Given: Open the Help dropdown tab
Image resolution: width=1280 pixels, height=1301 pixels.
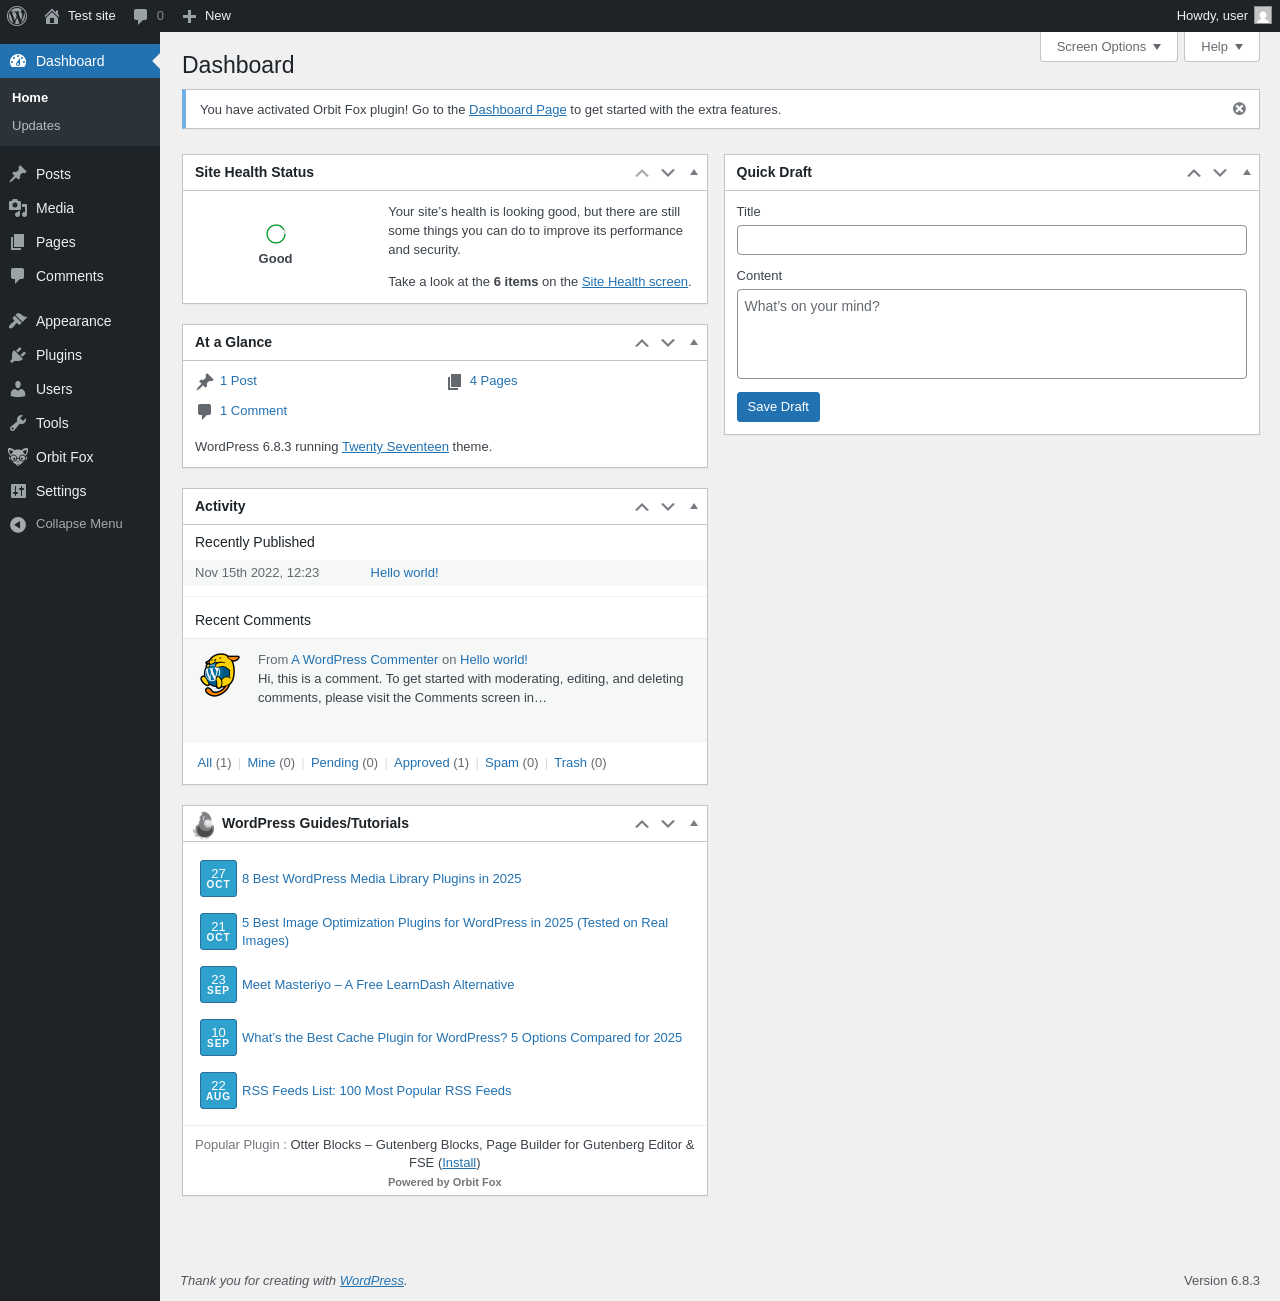Looking at the screenshot, I should pos(1221,47).
